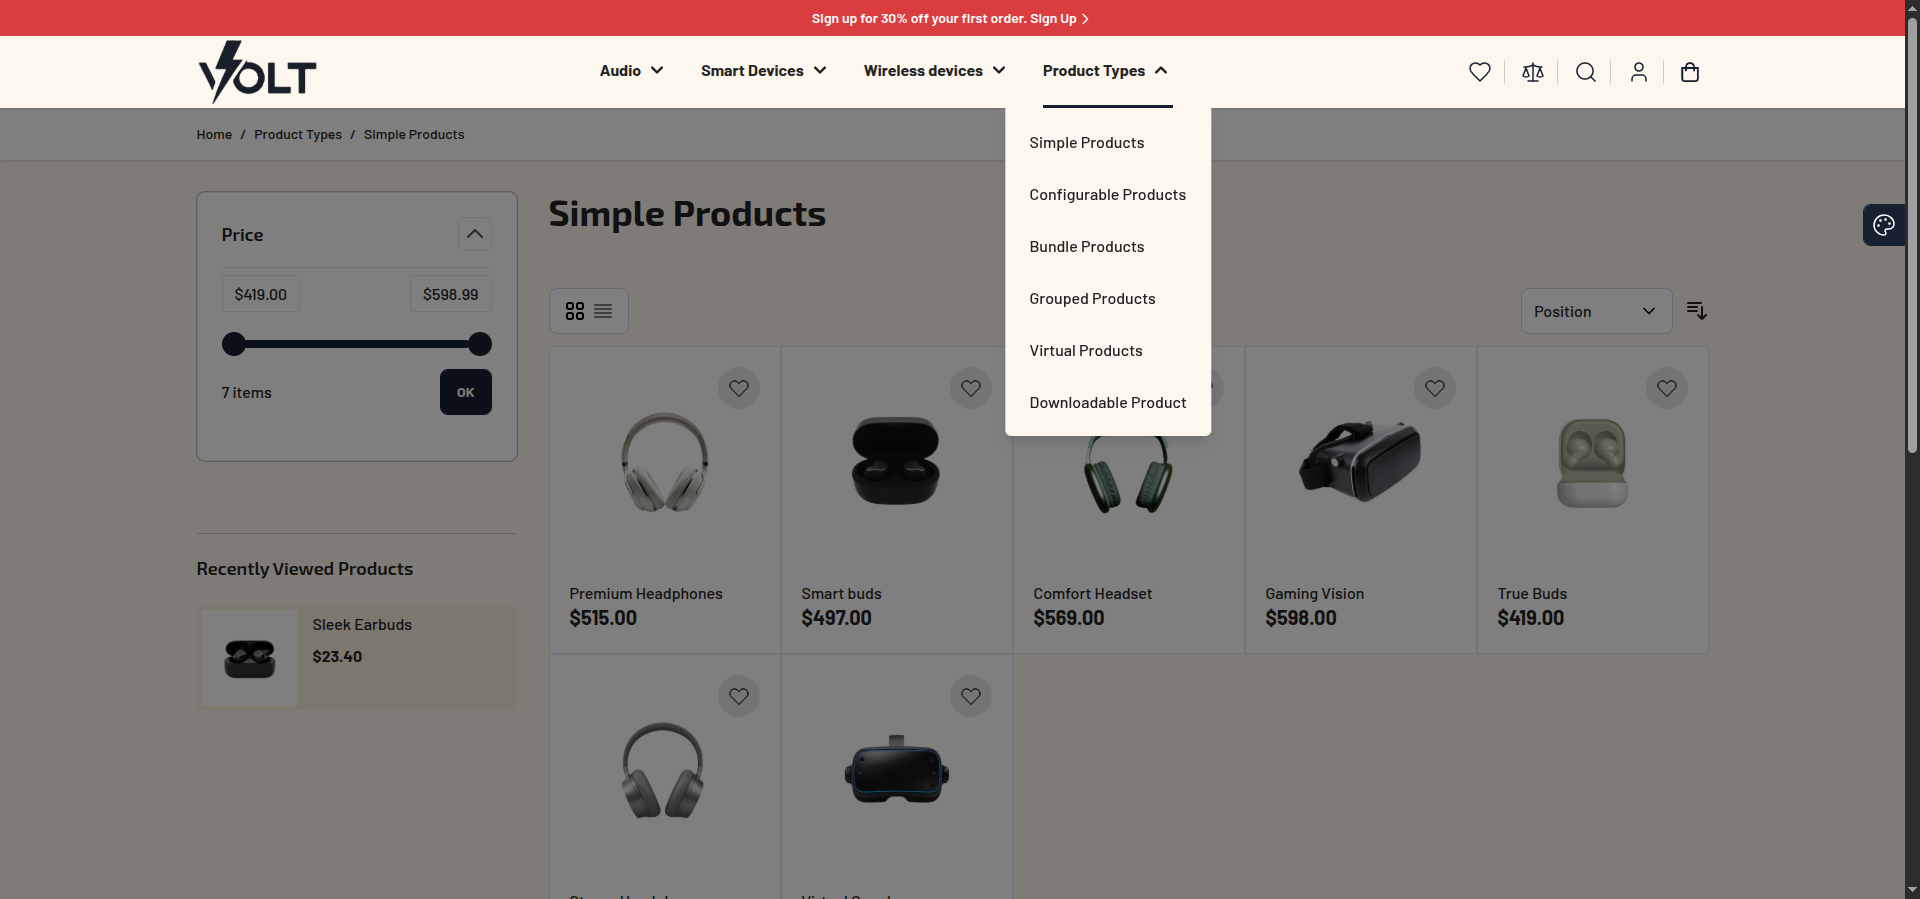Viewport: 1920px width, 899px height.
Task: Open the compare products scale icon
Action: 1532,72
